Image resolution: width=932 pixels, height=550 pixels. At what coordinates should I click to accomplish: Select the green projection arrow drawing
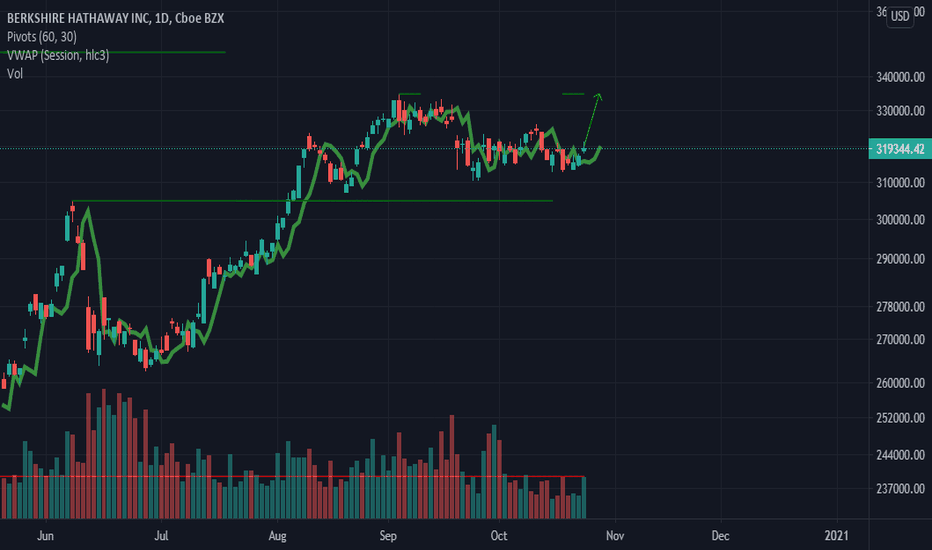591,122
